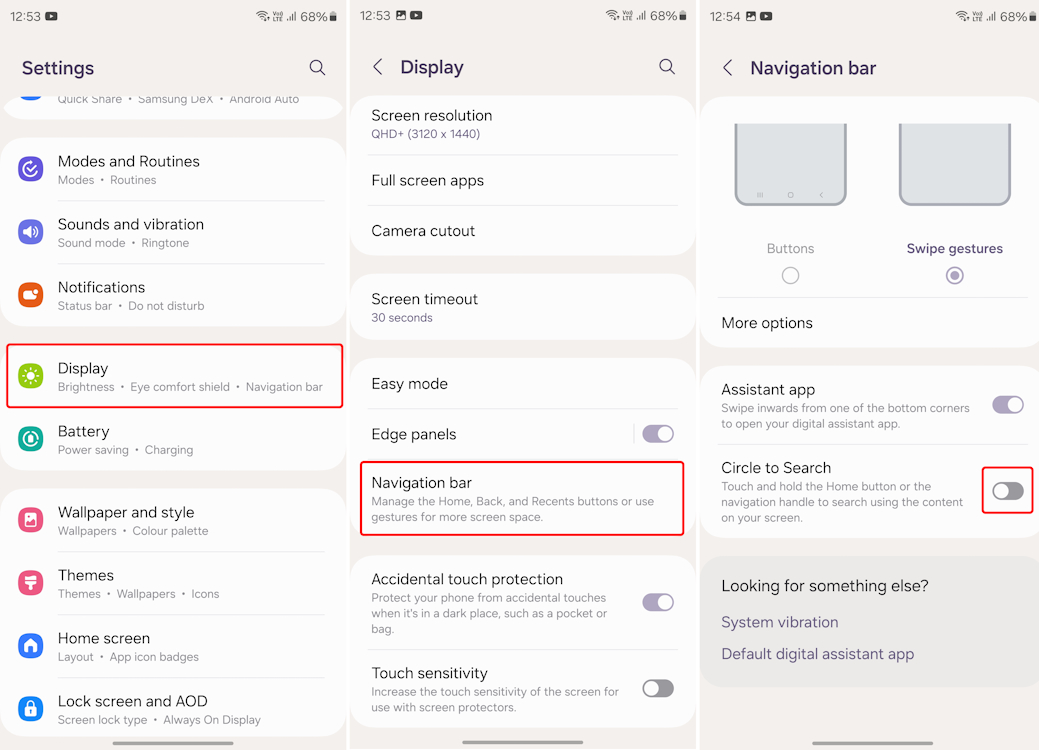Disable the Edge panels toggle

click(x=657, y=433)
